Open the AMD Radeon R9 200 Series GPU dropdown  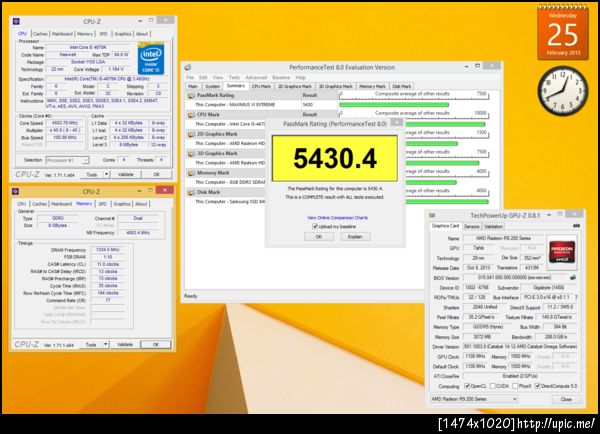[474, 399]
